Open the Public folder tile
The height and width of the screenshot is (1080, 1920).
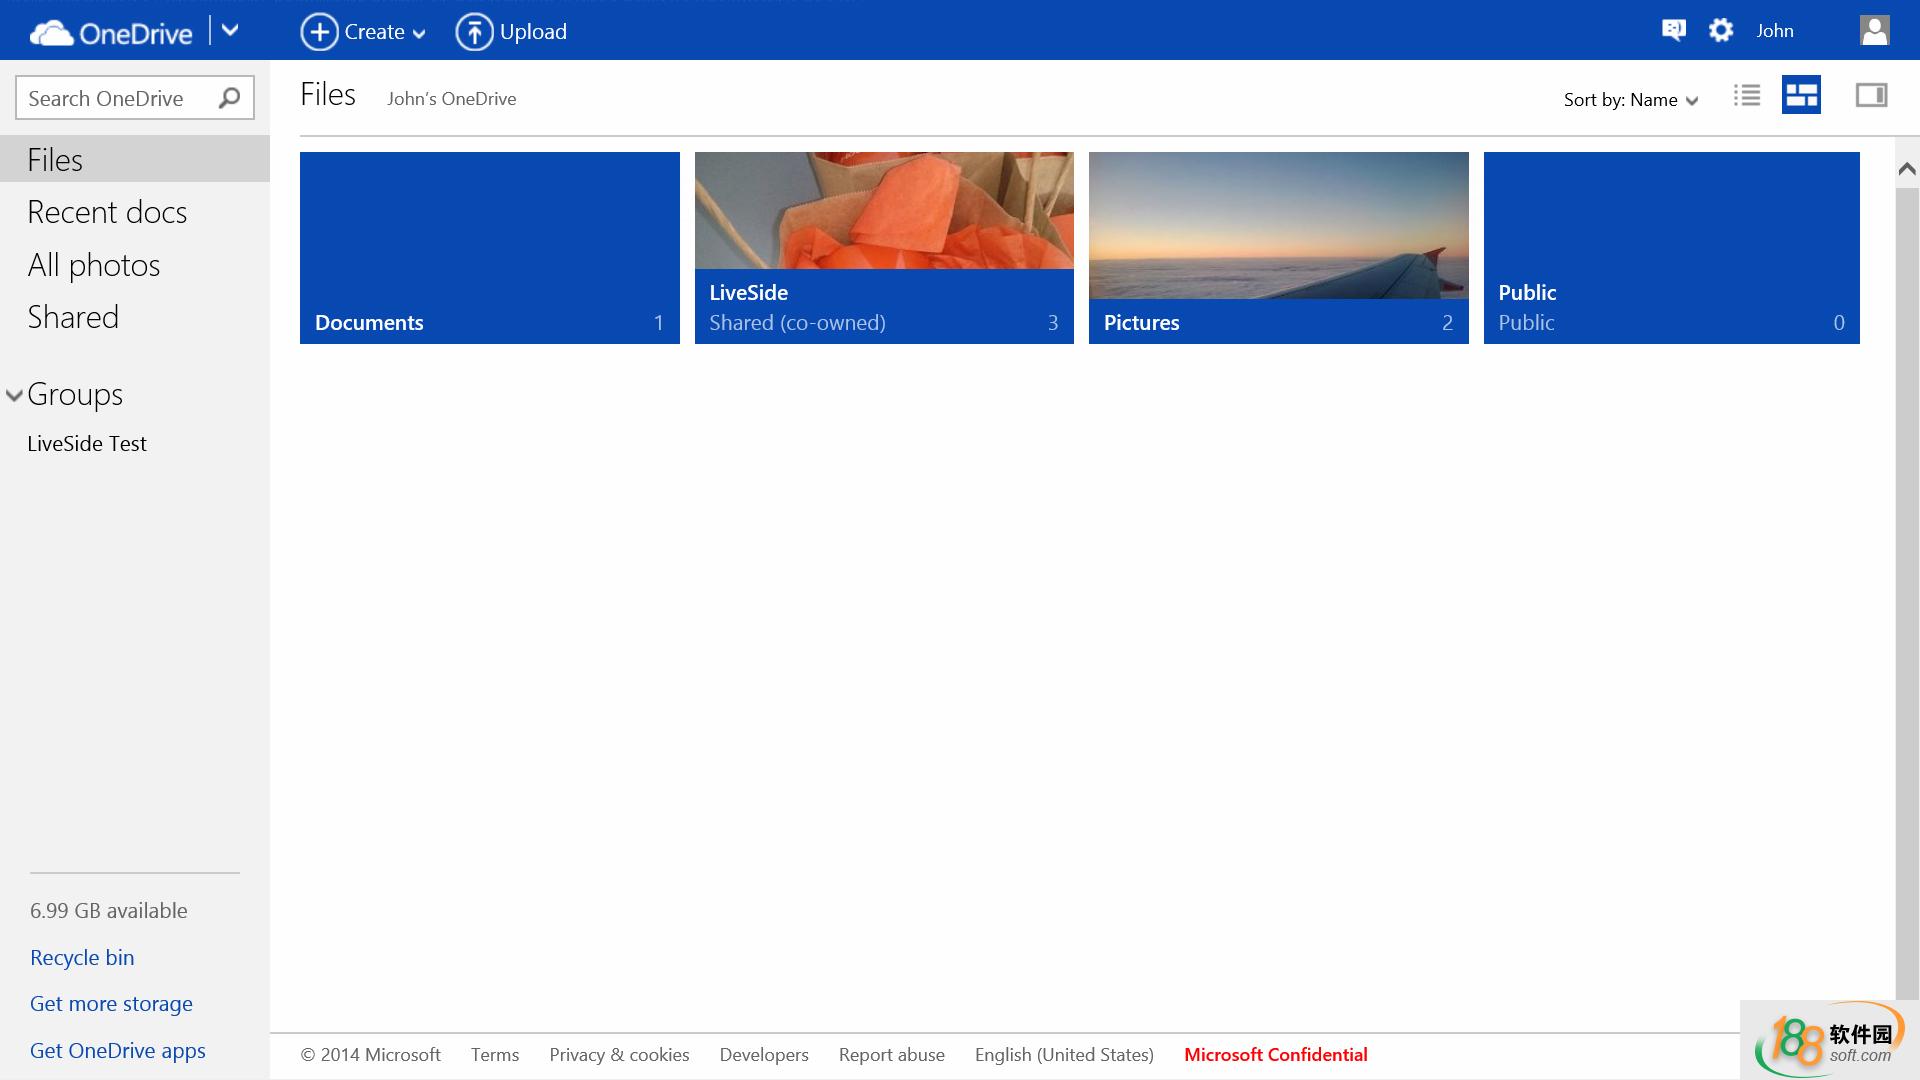click(x=1672, y=248)
